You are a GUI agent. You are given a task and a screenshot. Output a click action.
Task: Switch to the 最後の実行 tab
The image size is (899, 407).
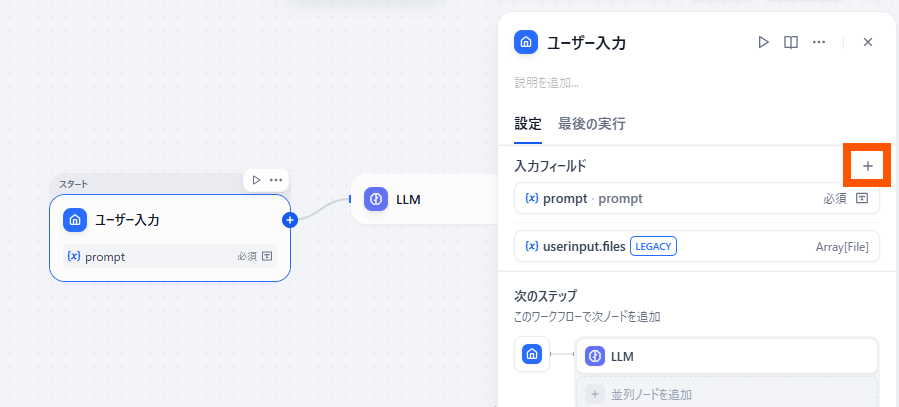pos(591,124)
